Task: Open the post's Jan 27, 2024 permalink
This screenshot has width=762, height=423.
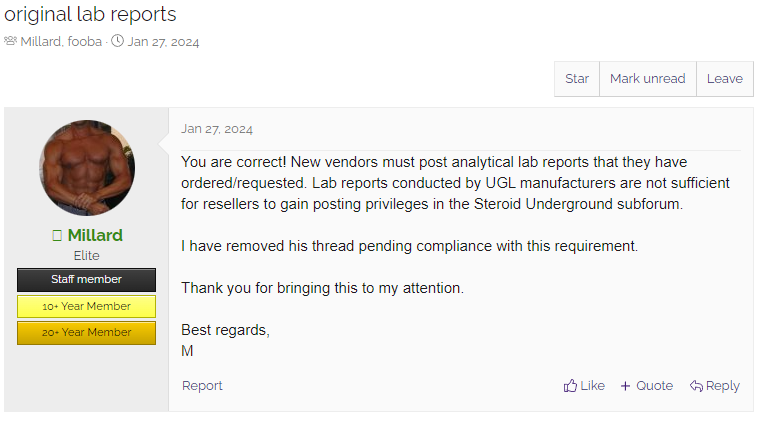Action: click(x=217, y=129)
